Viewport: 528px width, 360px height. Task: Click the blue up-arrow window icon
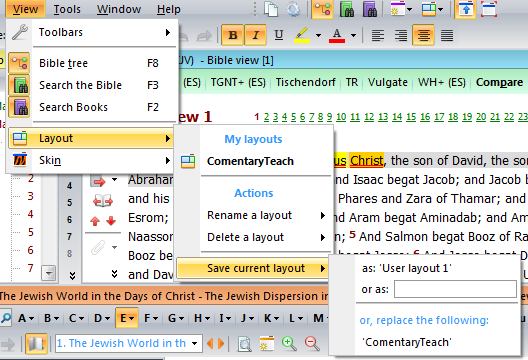click(465, 9)
